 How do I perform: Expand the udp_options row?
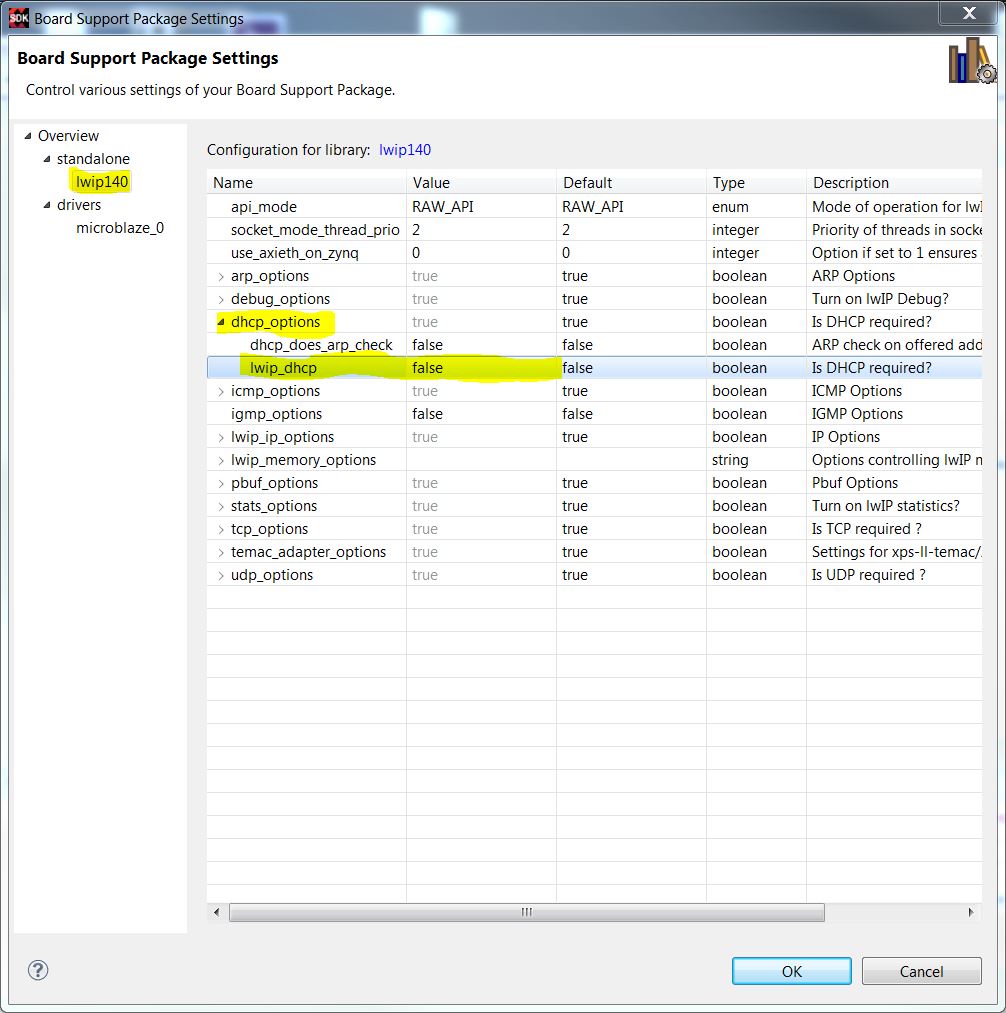[221, 576]
